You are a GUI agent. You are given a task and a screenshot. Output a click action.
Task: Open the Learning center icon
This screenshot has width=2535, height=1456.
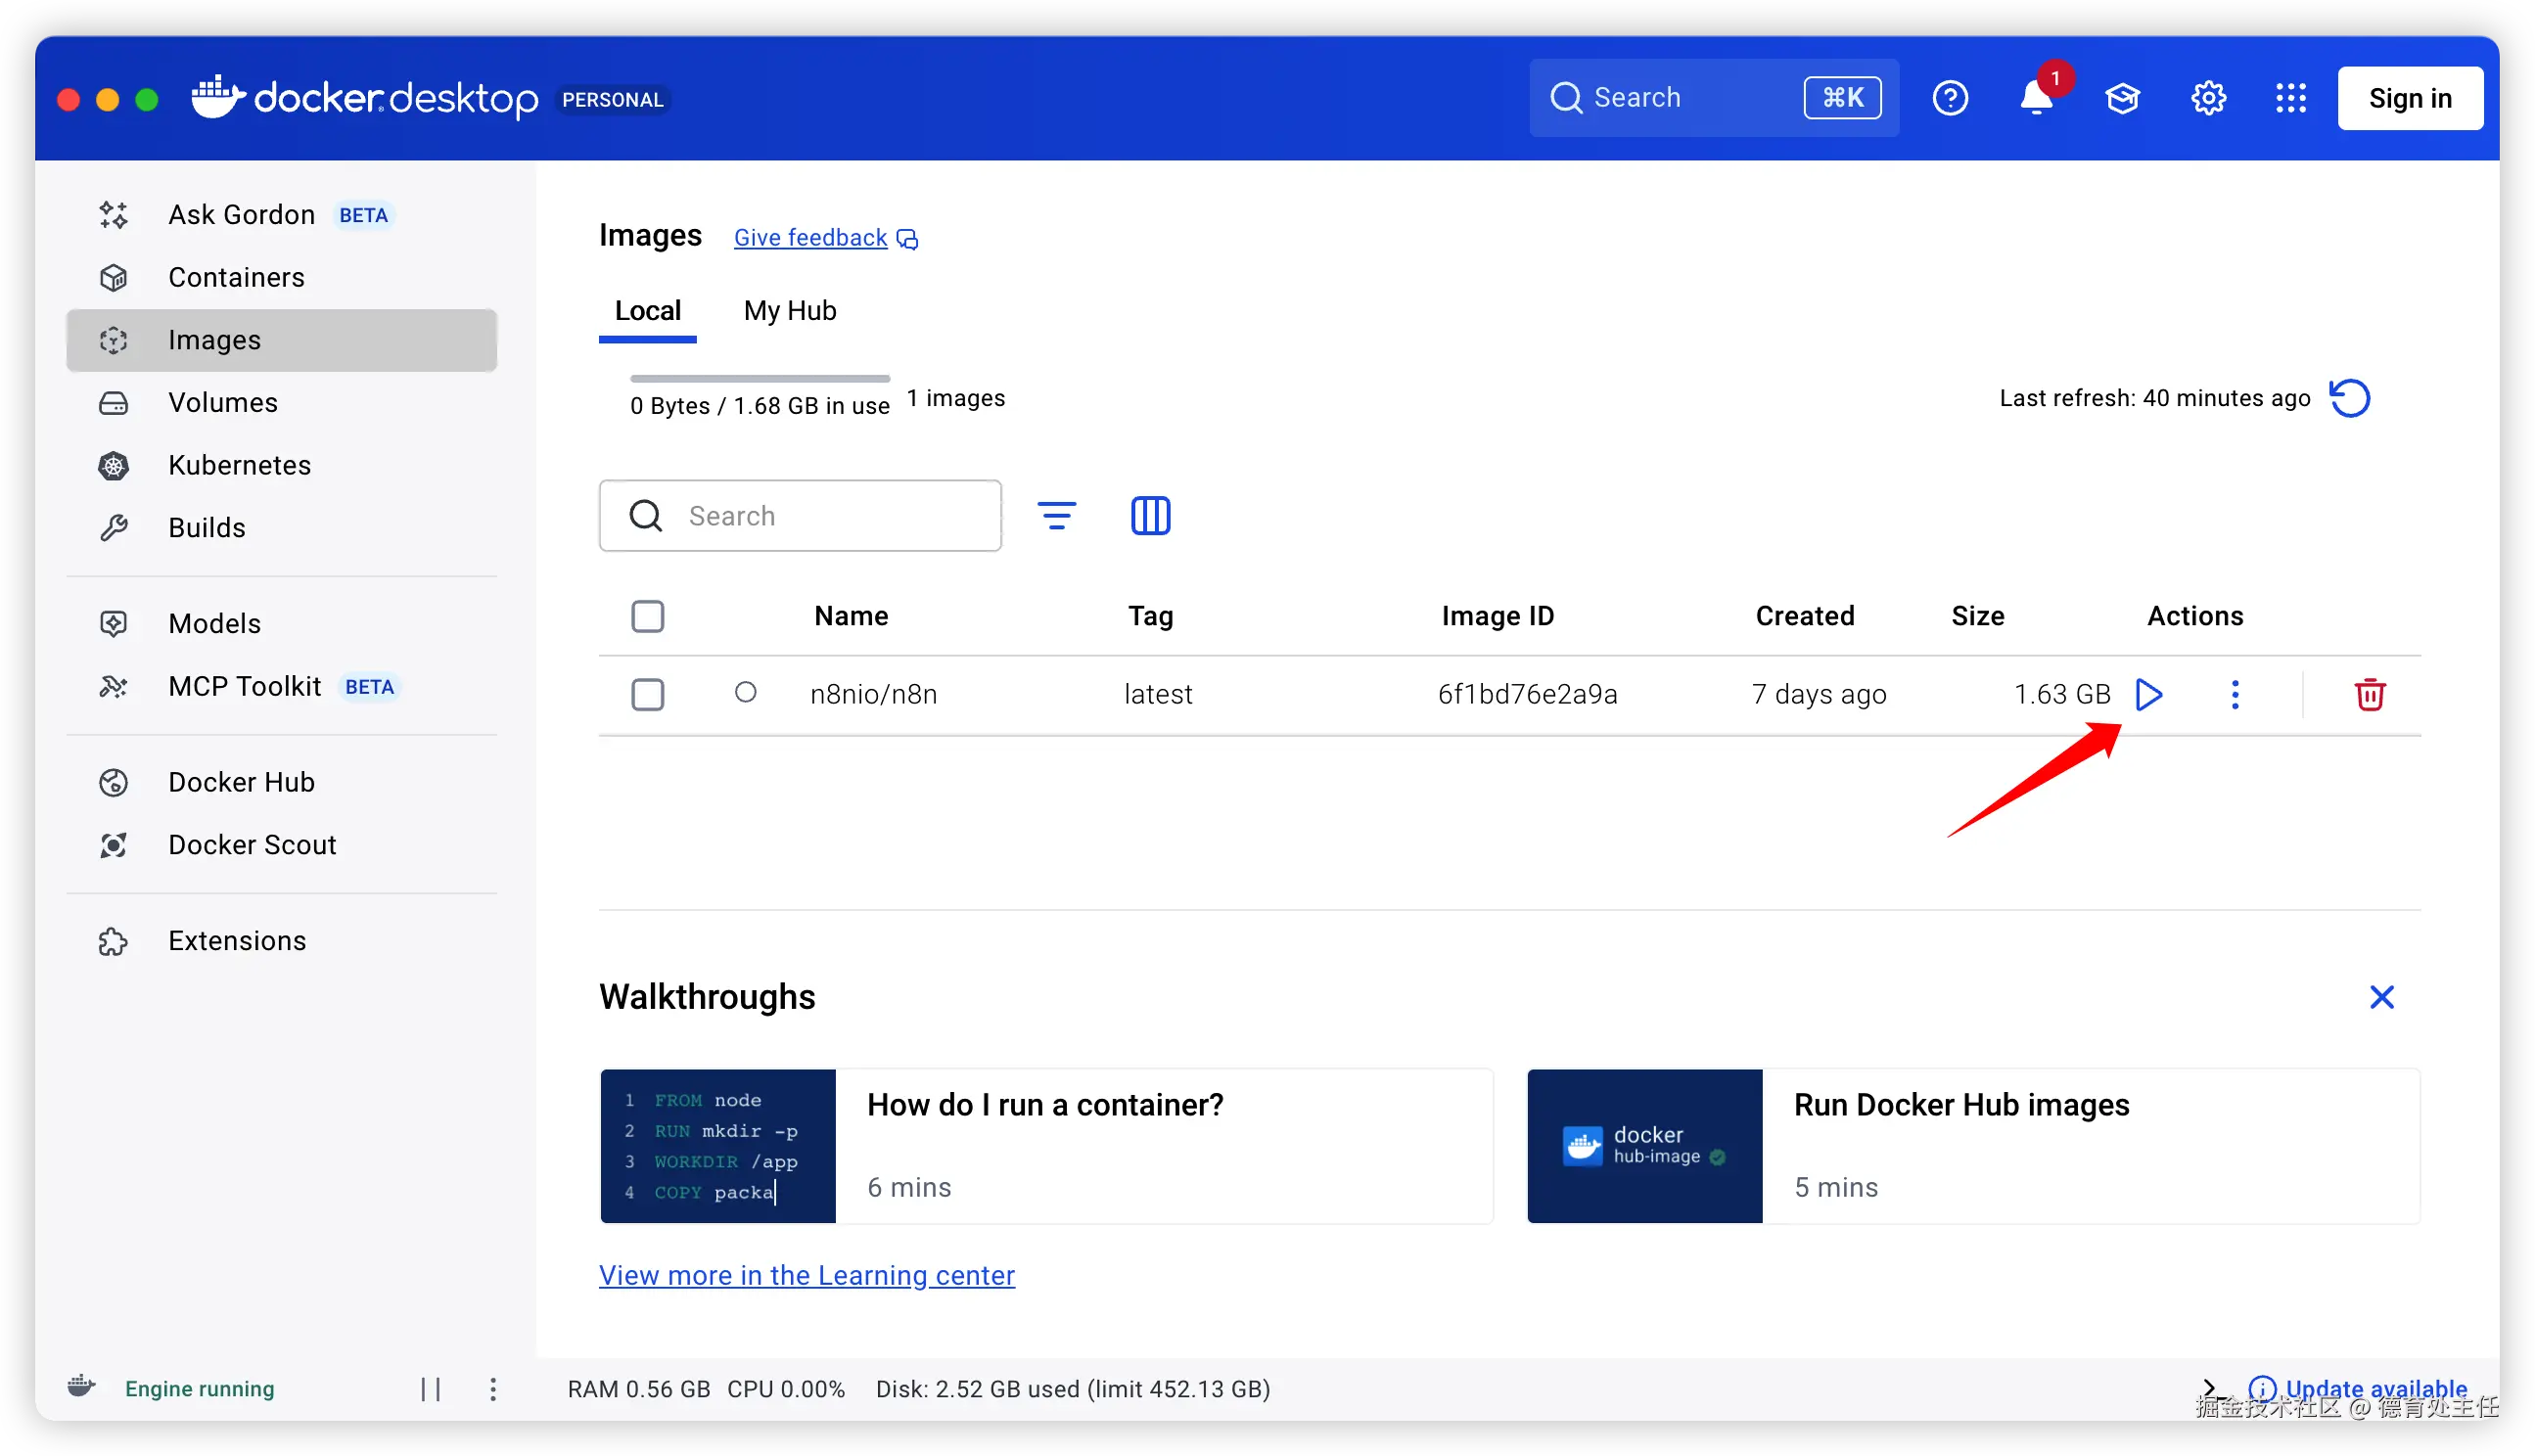2122,98
